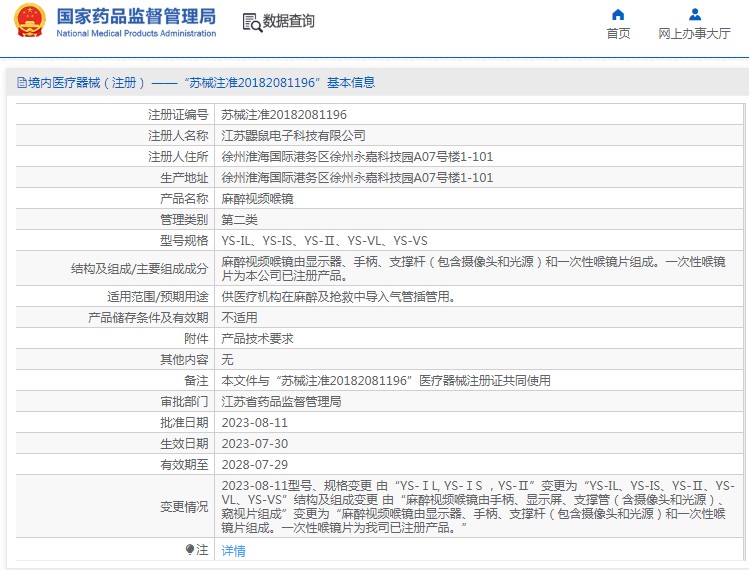
Task: Select the 生产地址 label
Action: click(x=184, y=178)
